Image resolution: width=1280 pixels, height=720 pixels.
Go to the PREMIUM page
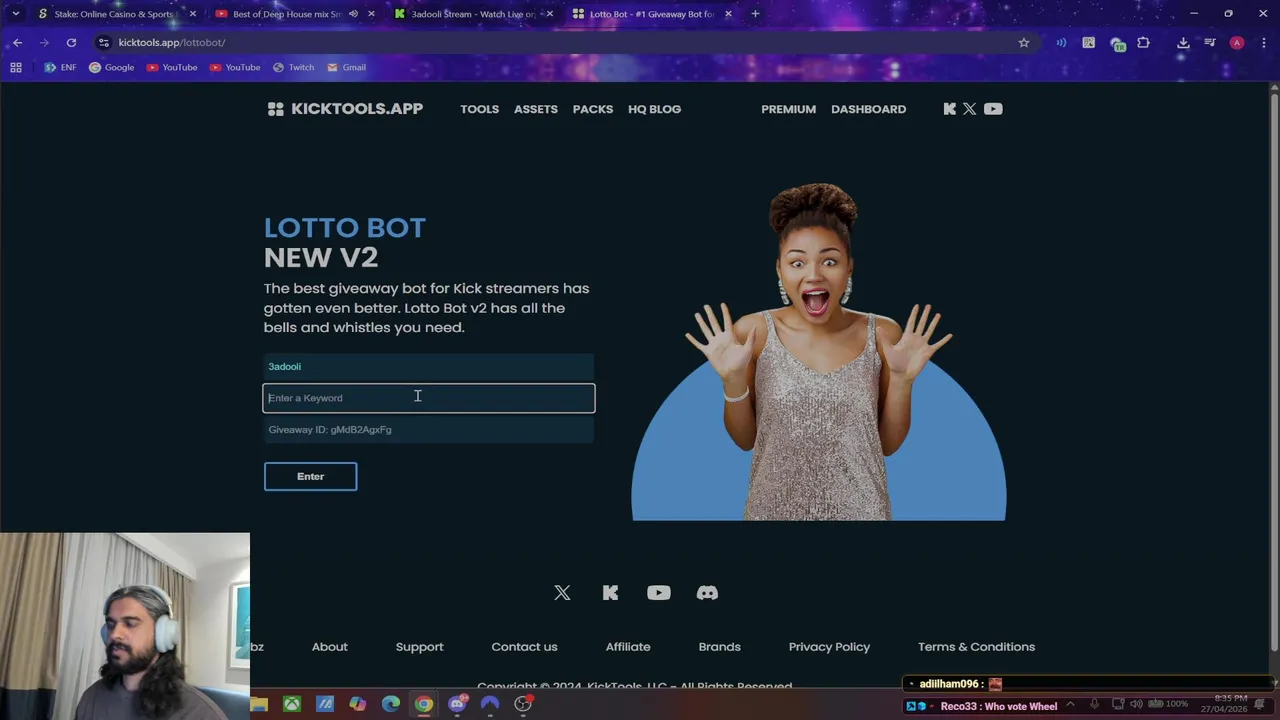788,109
